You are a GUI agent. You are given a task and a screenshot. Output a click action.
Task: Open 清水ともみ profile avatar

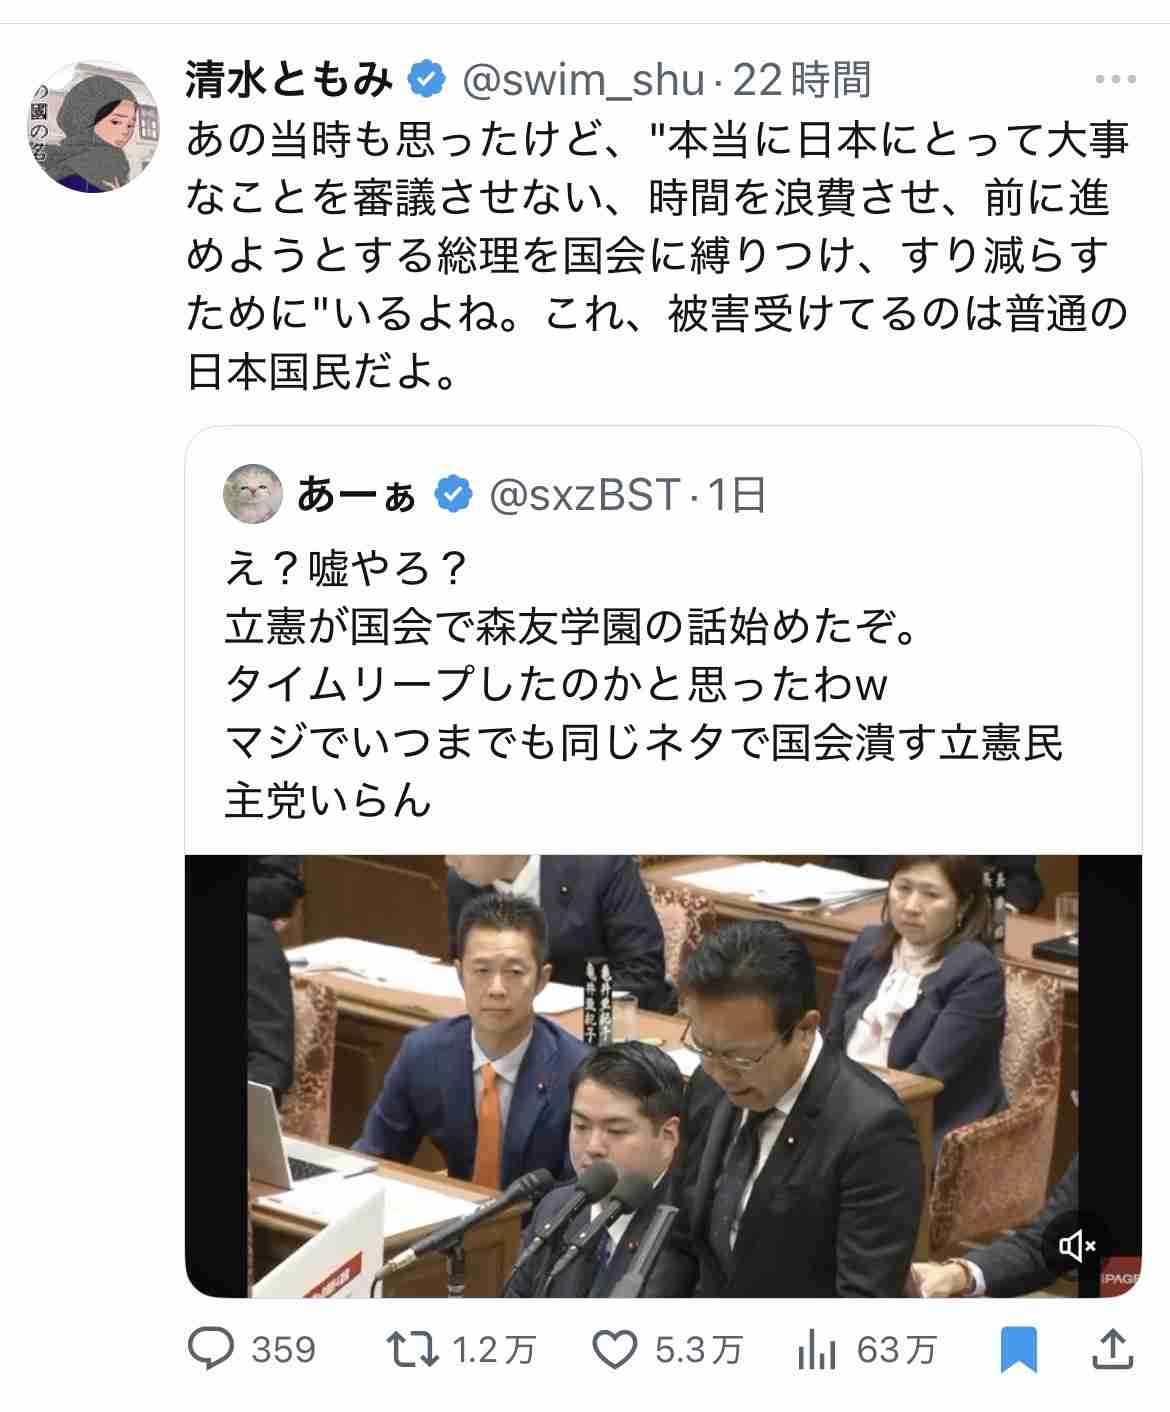pos(95,126)
